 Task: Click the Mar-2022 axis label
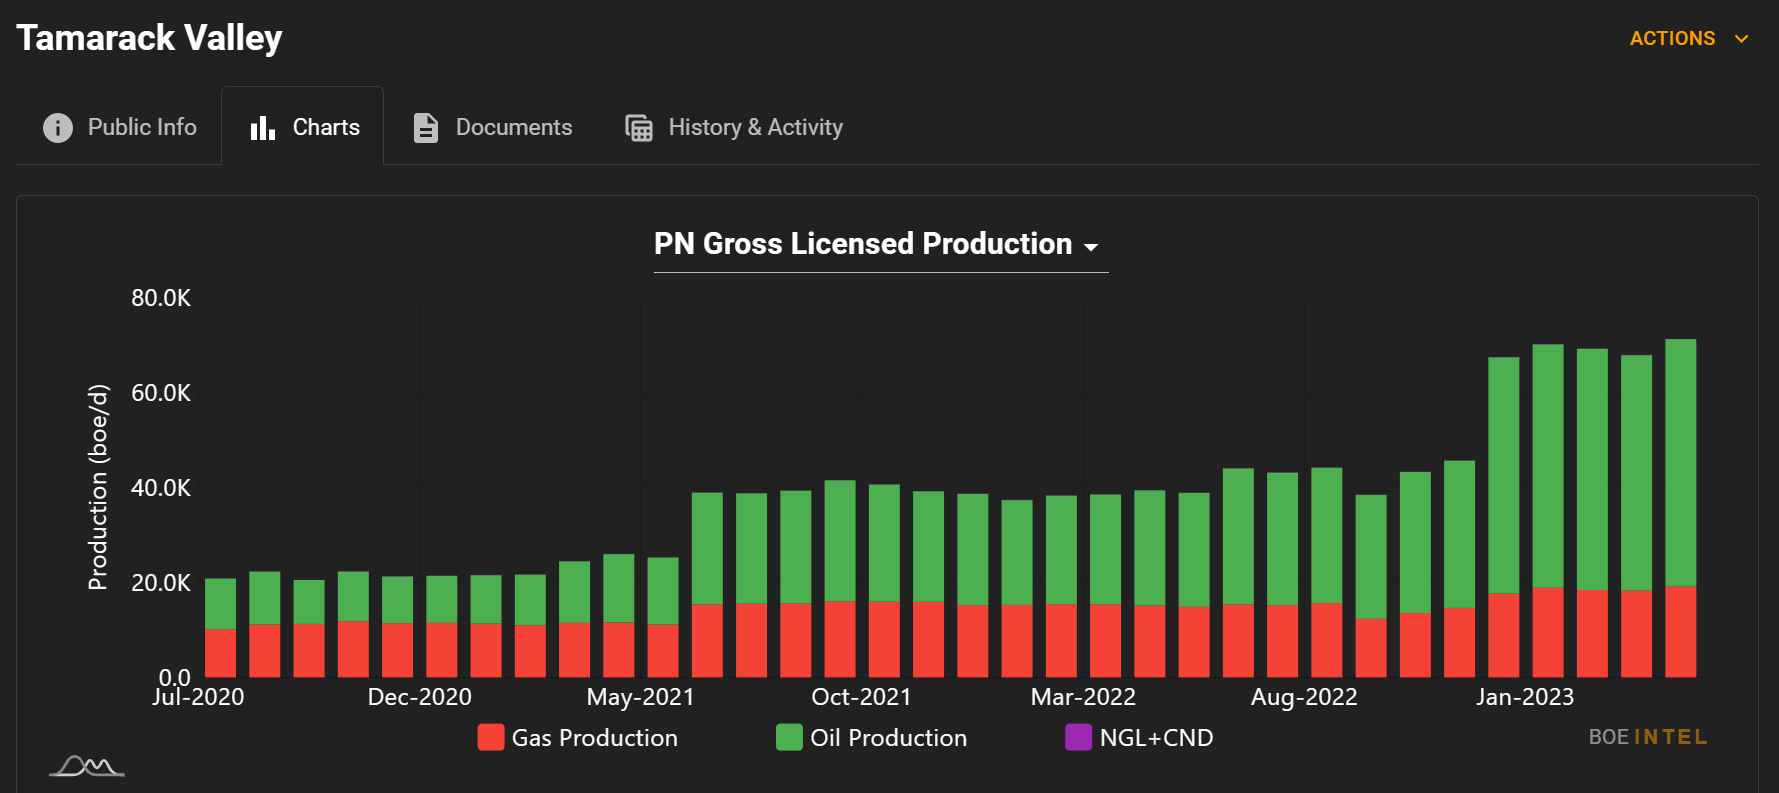[1083, 697]
